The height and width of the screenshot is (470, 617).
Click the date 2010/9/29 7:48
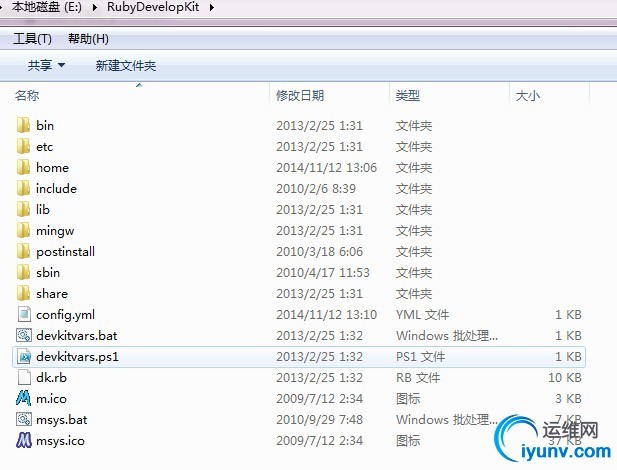coord(320,420)
